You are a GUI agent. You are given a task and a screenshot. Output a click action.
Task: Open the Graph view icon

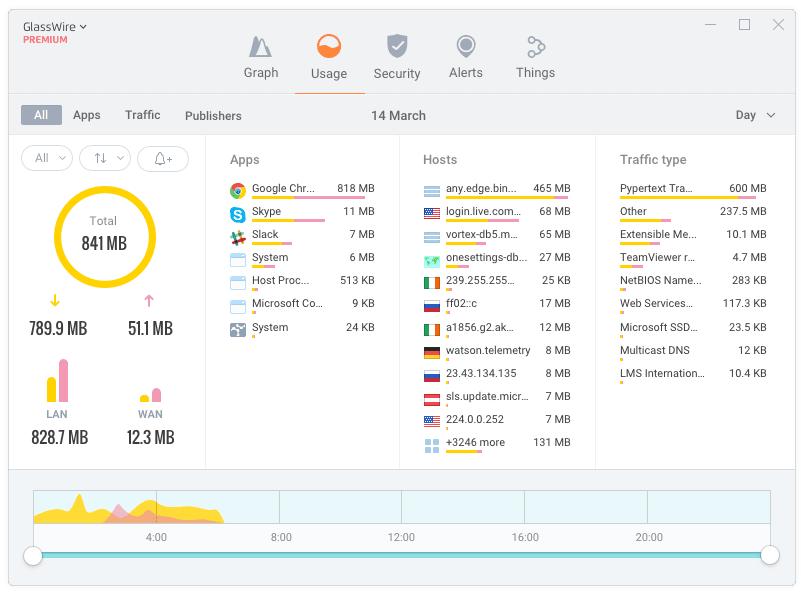click(260, 47)
